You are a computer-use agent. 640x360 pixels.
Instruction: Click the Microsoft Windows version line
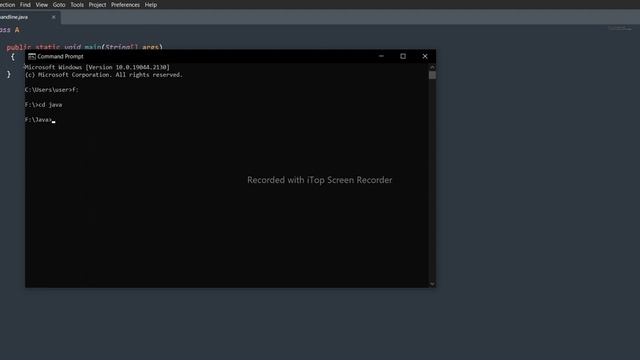[x=97, y=67]
